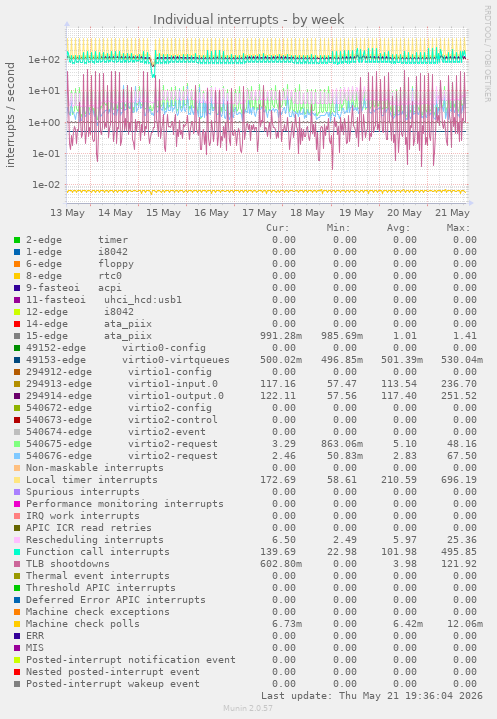Click the 13 May axis date label
Viewport: 497px width, 719px height.
[x=67, y=213]
